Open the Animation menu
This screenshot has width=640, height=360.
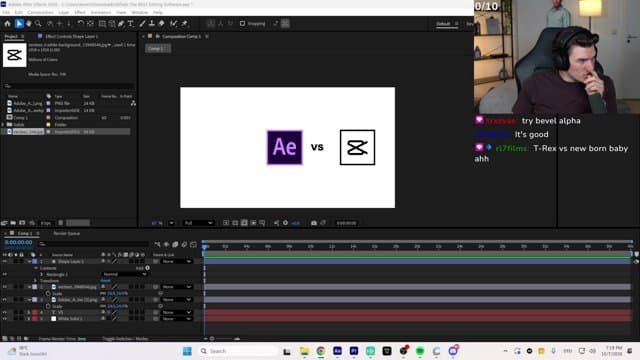coord(101,13)
